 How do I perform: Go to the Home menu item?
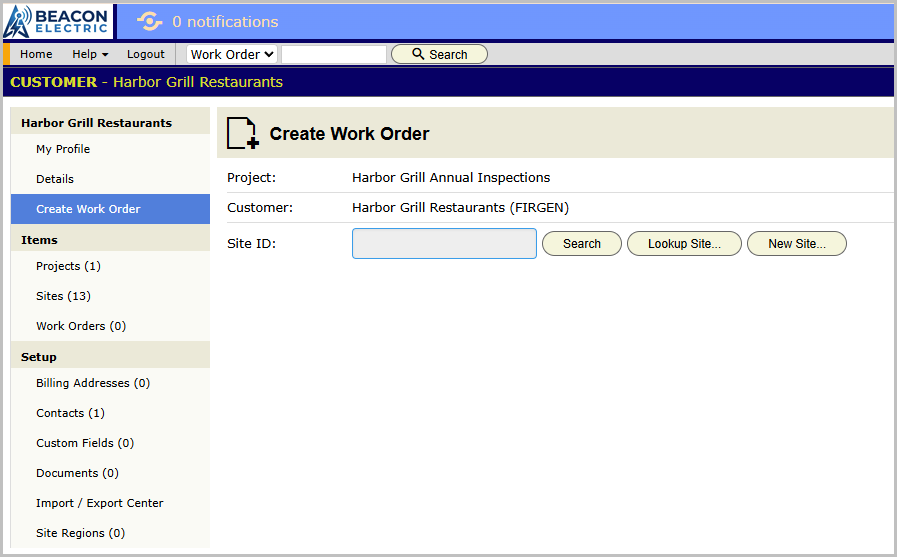(36, 54)
